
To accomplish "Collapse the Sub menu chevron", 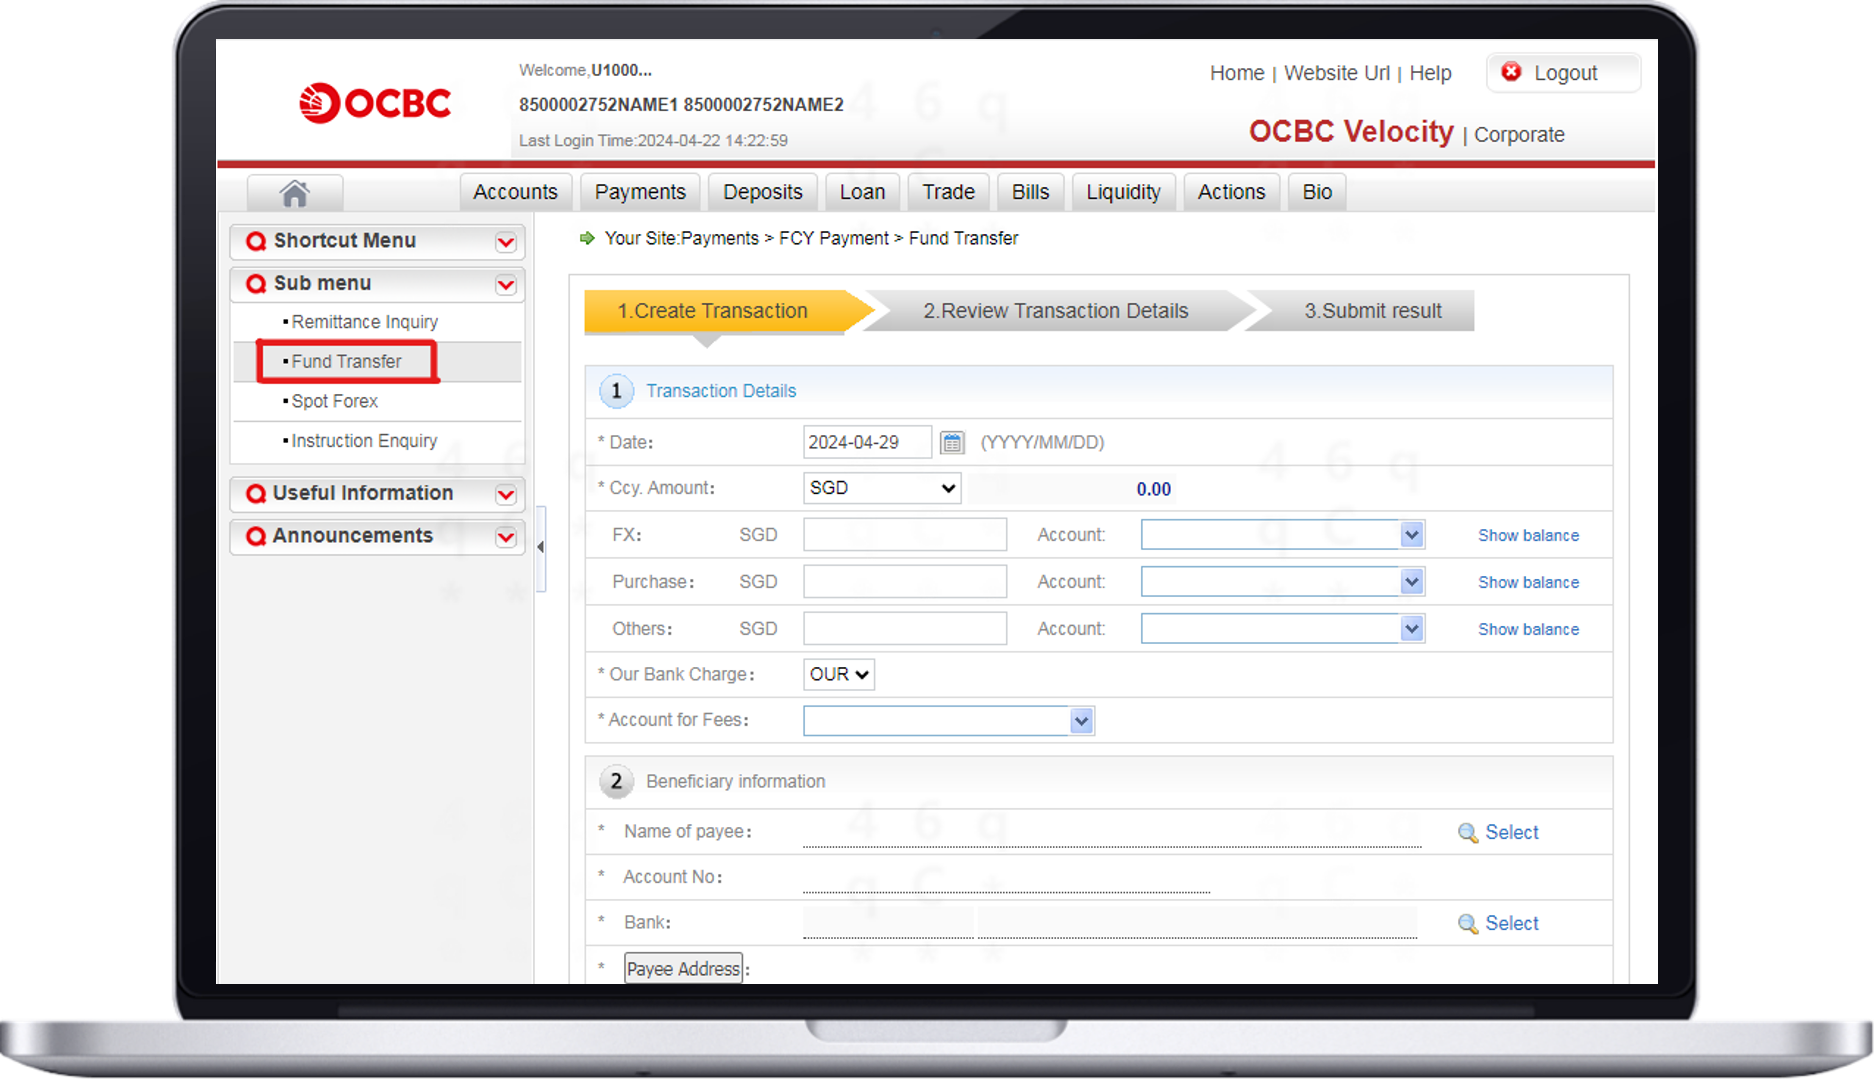I will tap(506, 285).
